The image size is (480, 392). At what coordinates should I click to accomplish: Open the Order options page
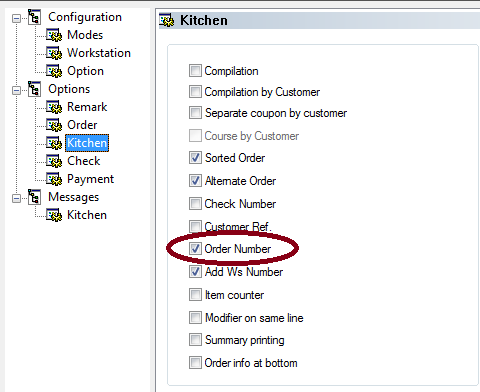82,125
